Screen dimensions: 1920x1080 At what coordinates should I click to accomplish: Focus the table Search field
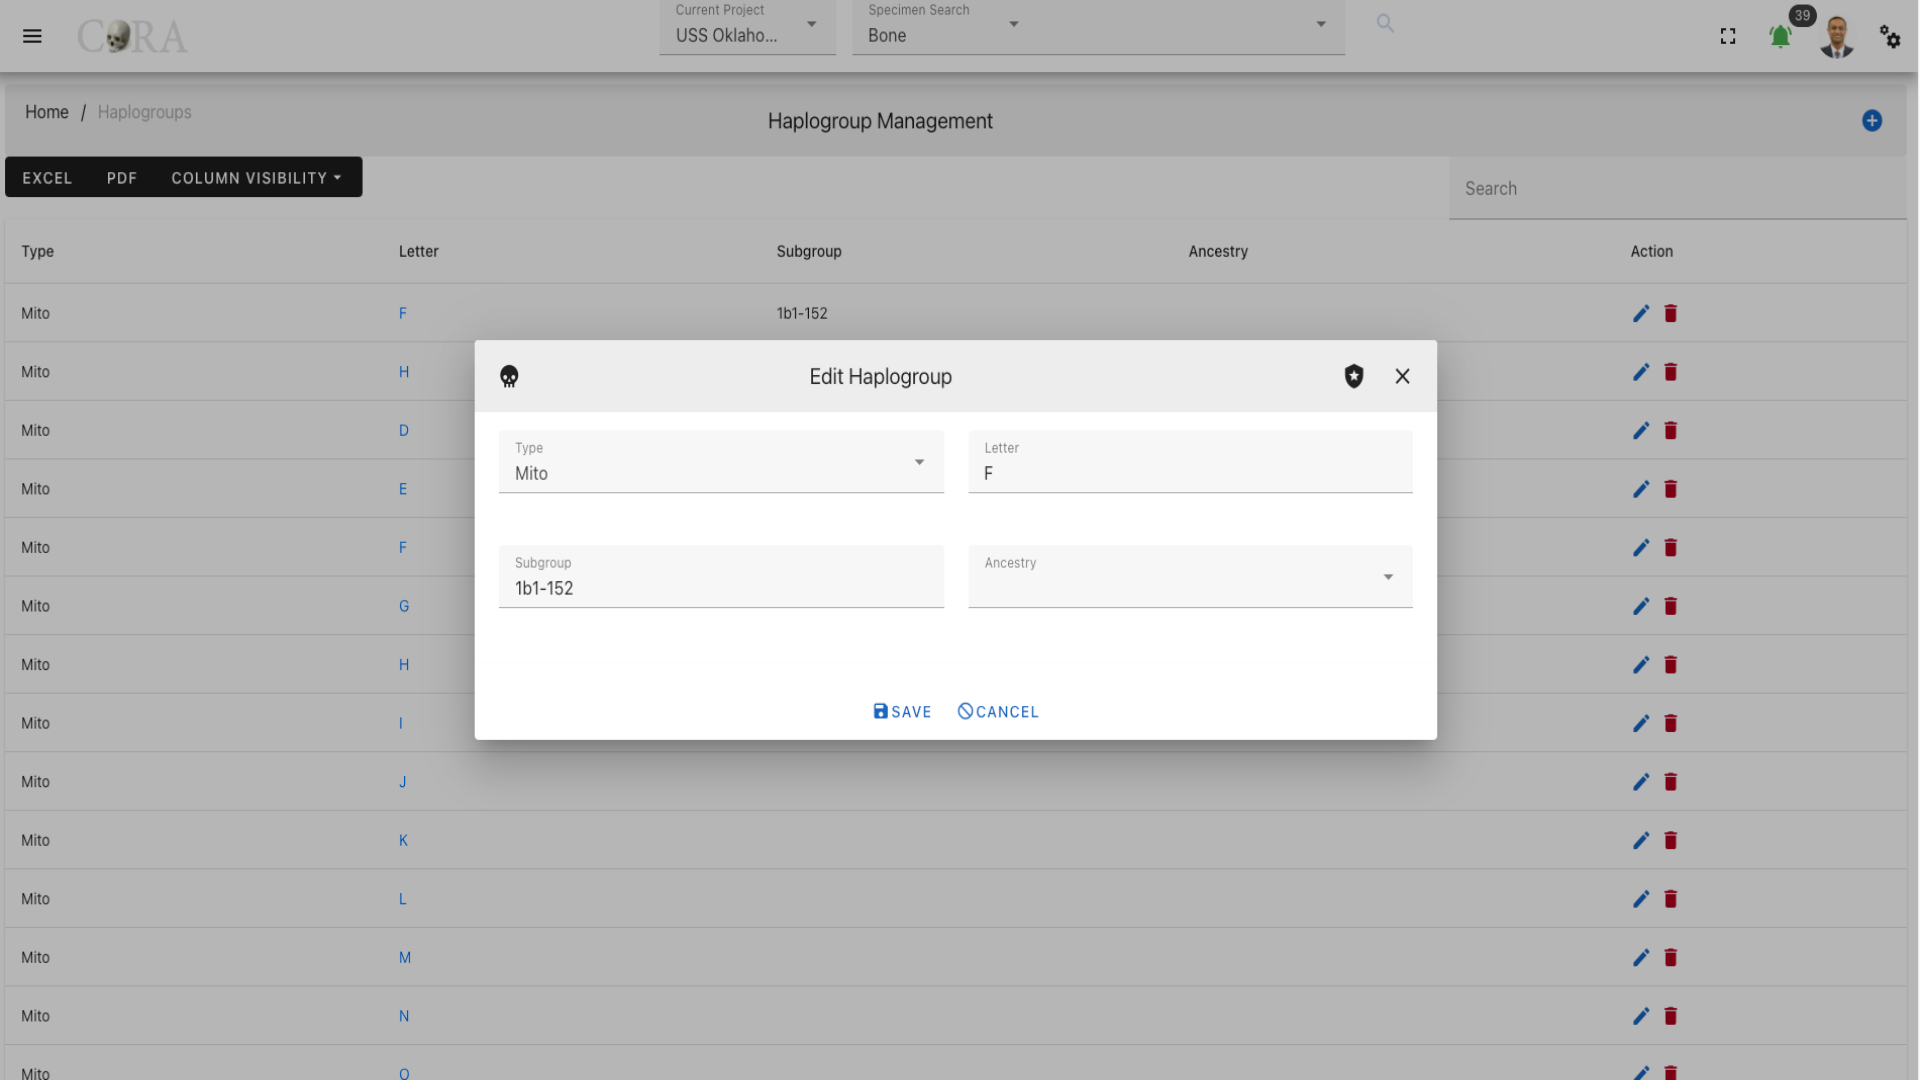pyautogui.click(x=1677, y=189)
